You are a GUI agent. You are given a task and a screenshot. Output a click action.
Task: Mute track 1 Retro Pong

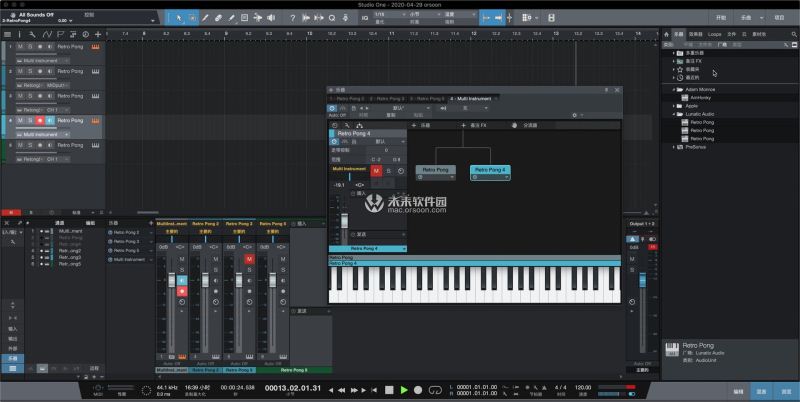pyautogui.click(x=20, y=46)
